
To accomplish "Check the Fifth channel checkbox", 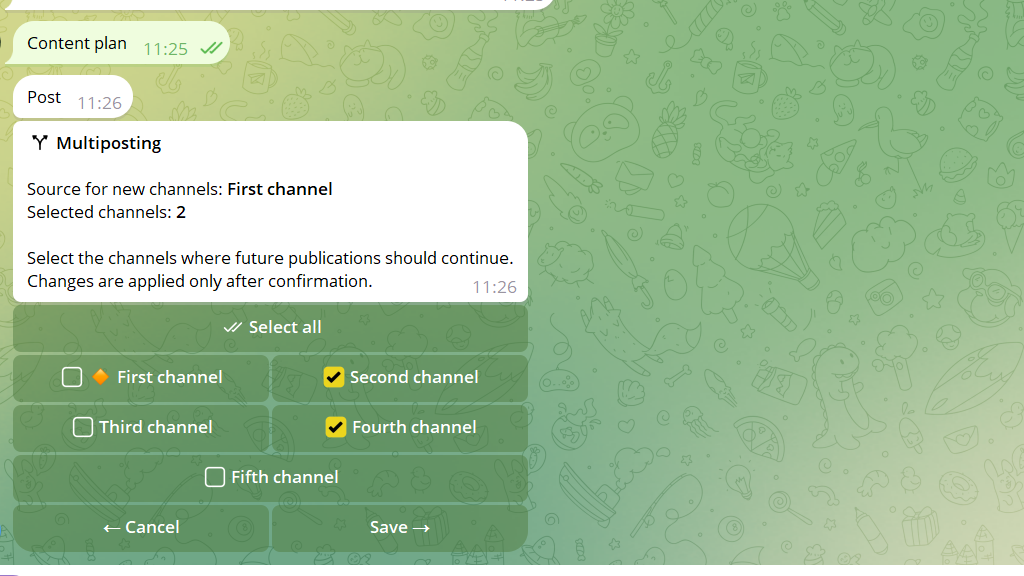I will click(215, 477).
